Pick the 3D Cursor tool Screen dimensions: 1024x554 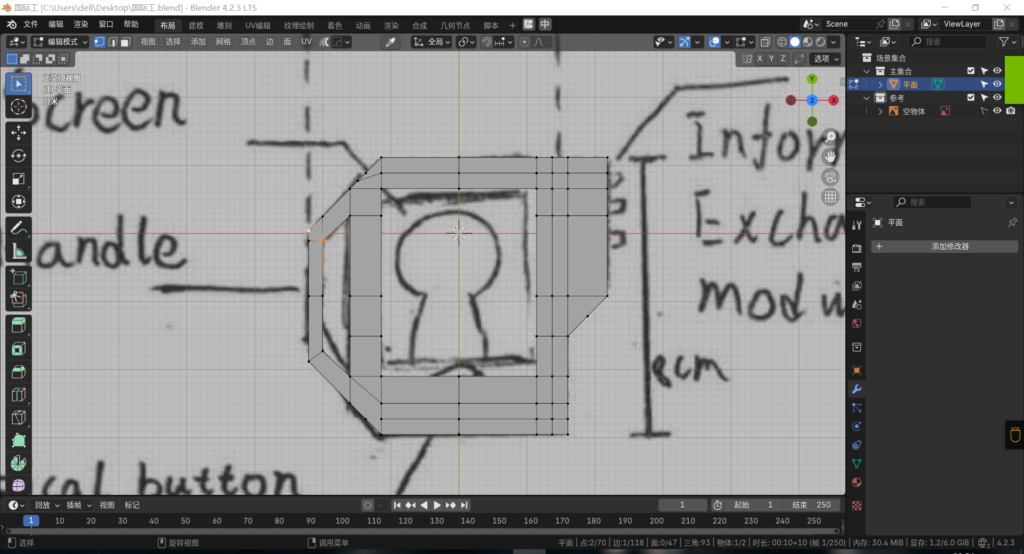pyautogui.click(x=19, y=107)
